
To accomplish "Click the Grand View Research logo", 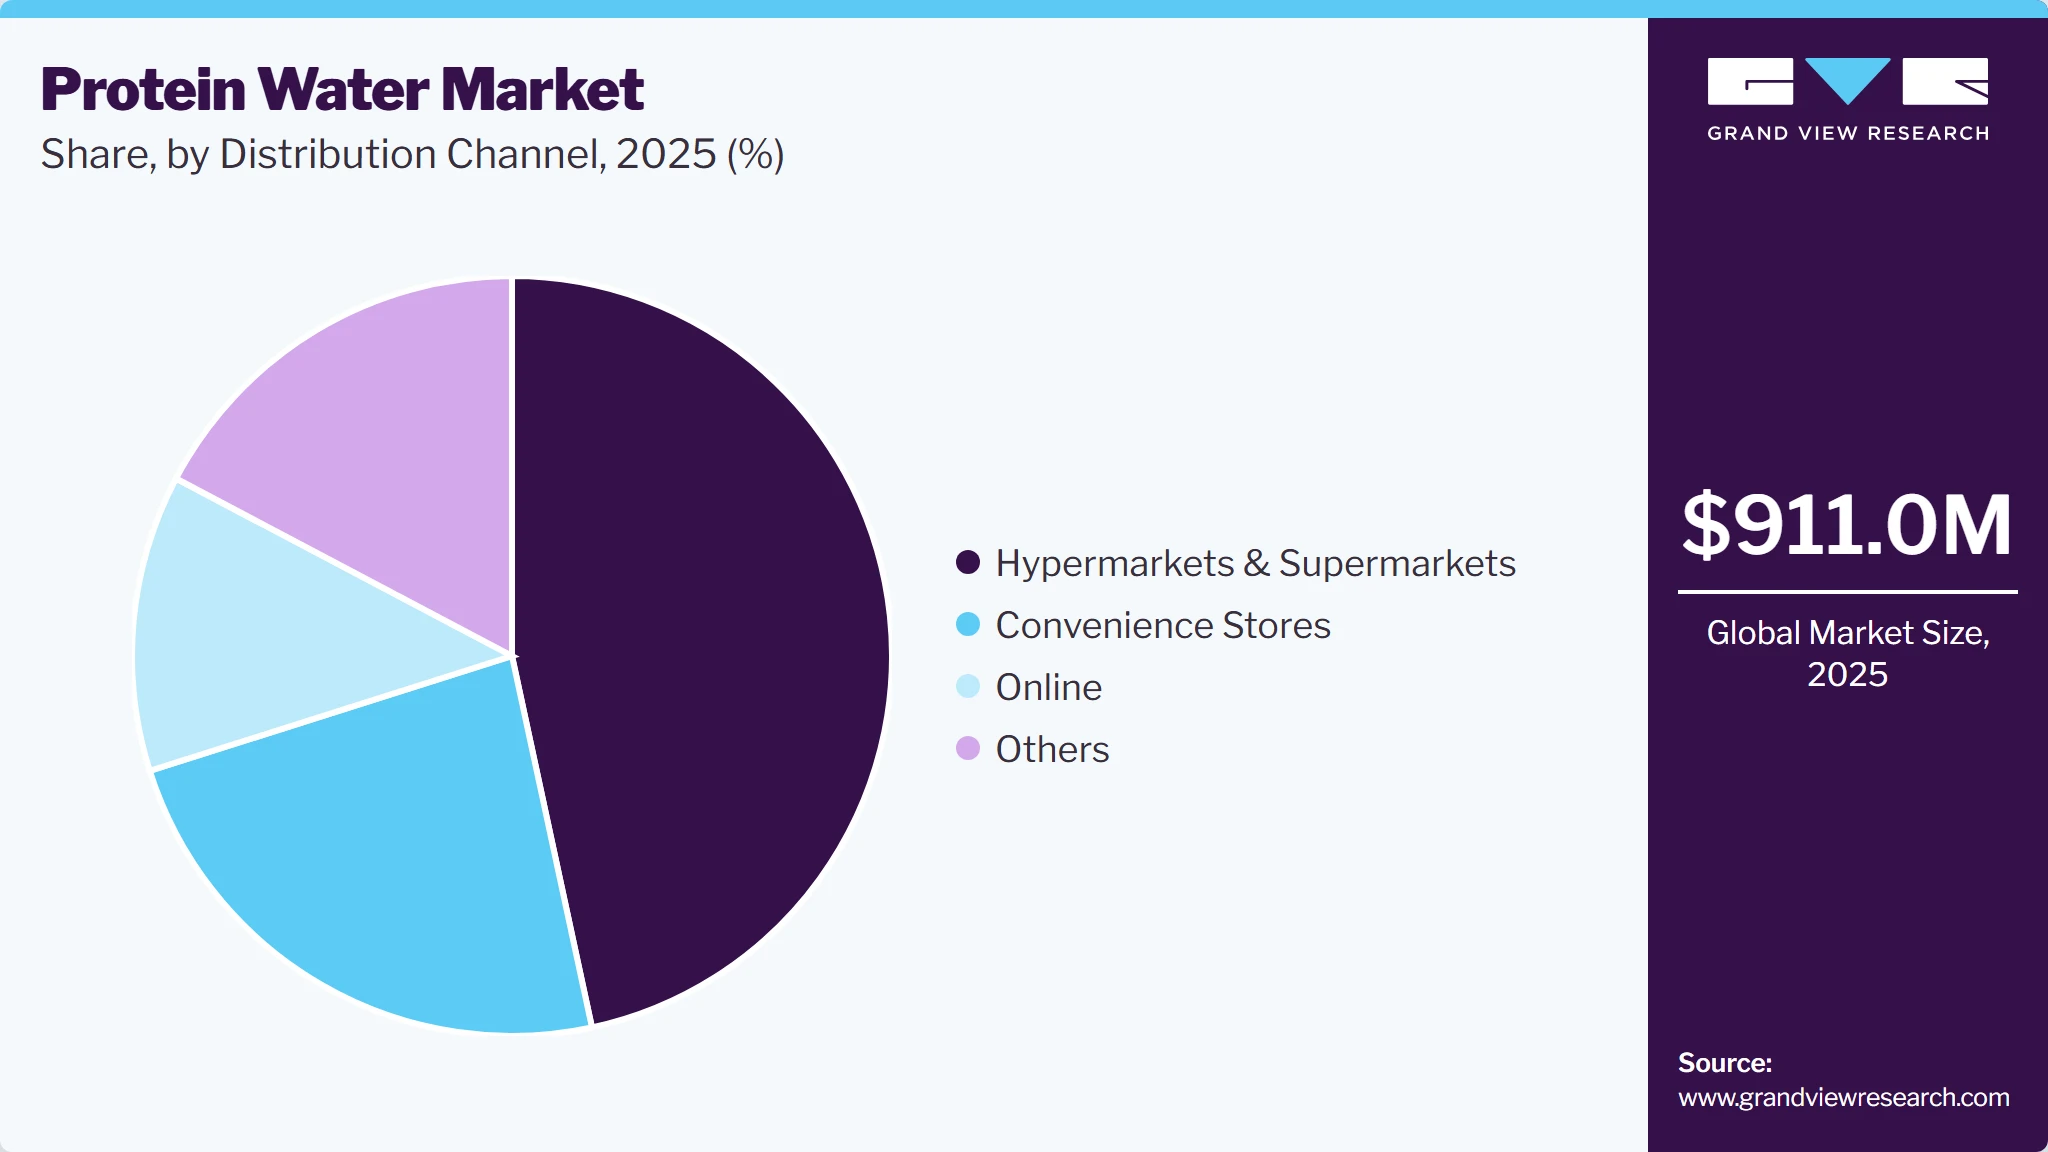I will 1847,99.
